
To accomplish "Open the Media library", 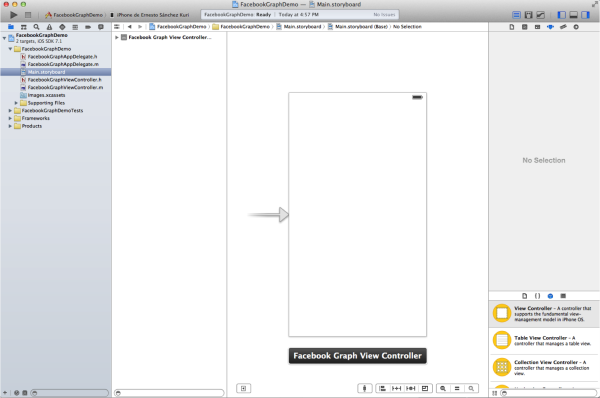I will coord(563,296).
